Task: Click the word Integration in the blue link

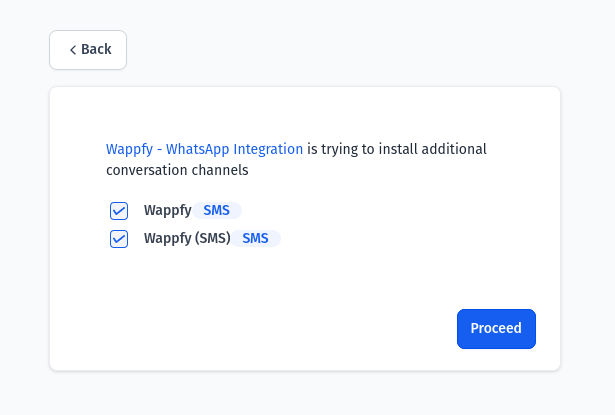Action: click(x=268, y=149)
